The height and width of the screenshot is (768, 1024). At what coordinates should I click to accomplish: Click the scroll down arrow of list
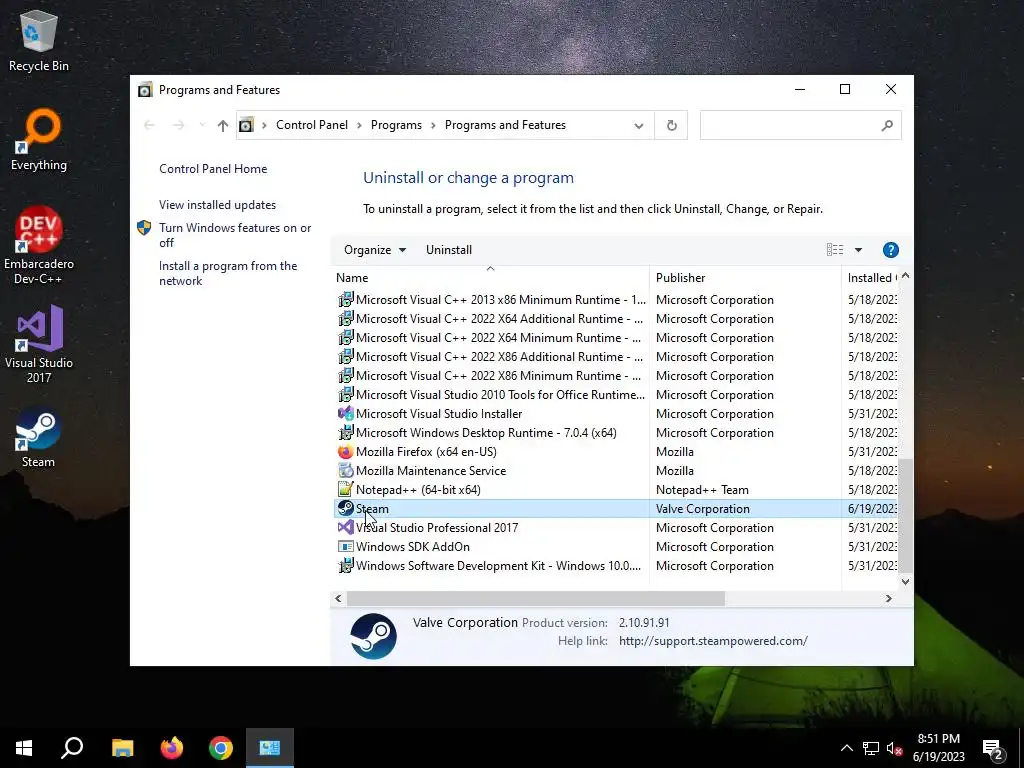(905, 581)
